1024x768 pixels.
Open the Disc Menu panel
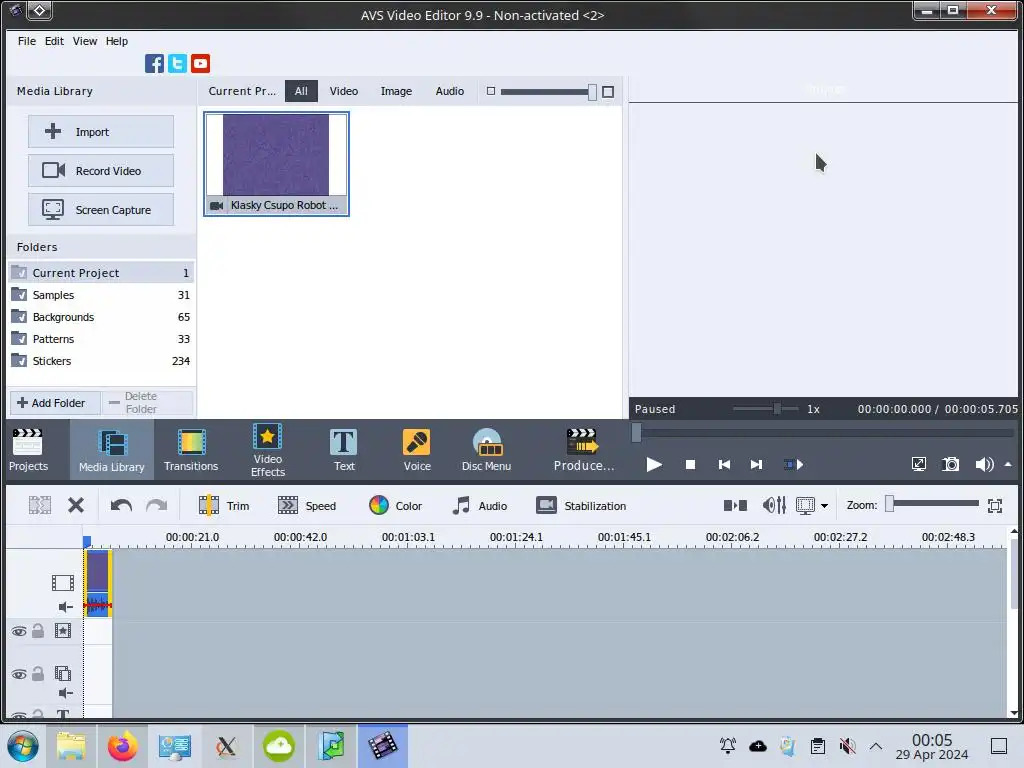[487, 450]
